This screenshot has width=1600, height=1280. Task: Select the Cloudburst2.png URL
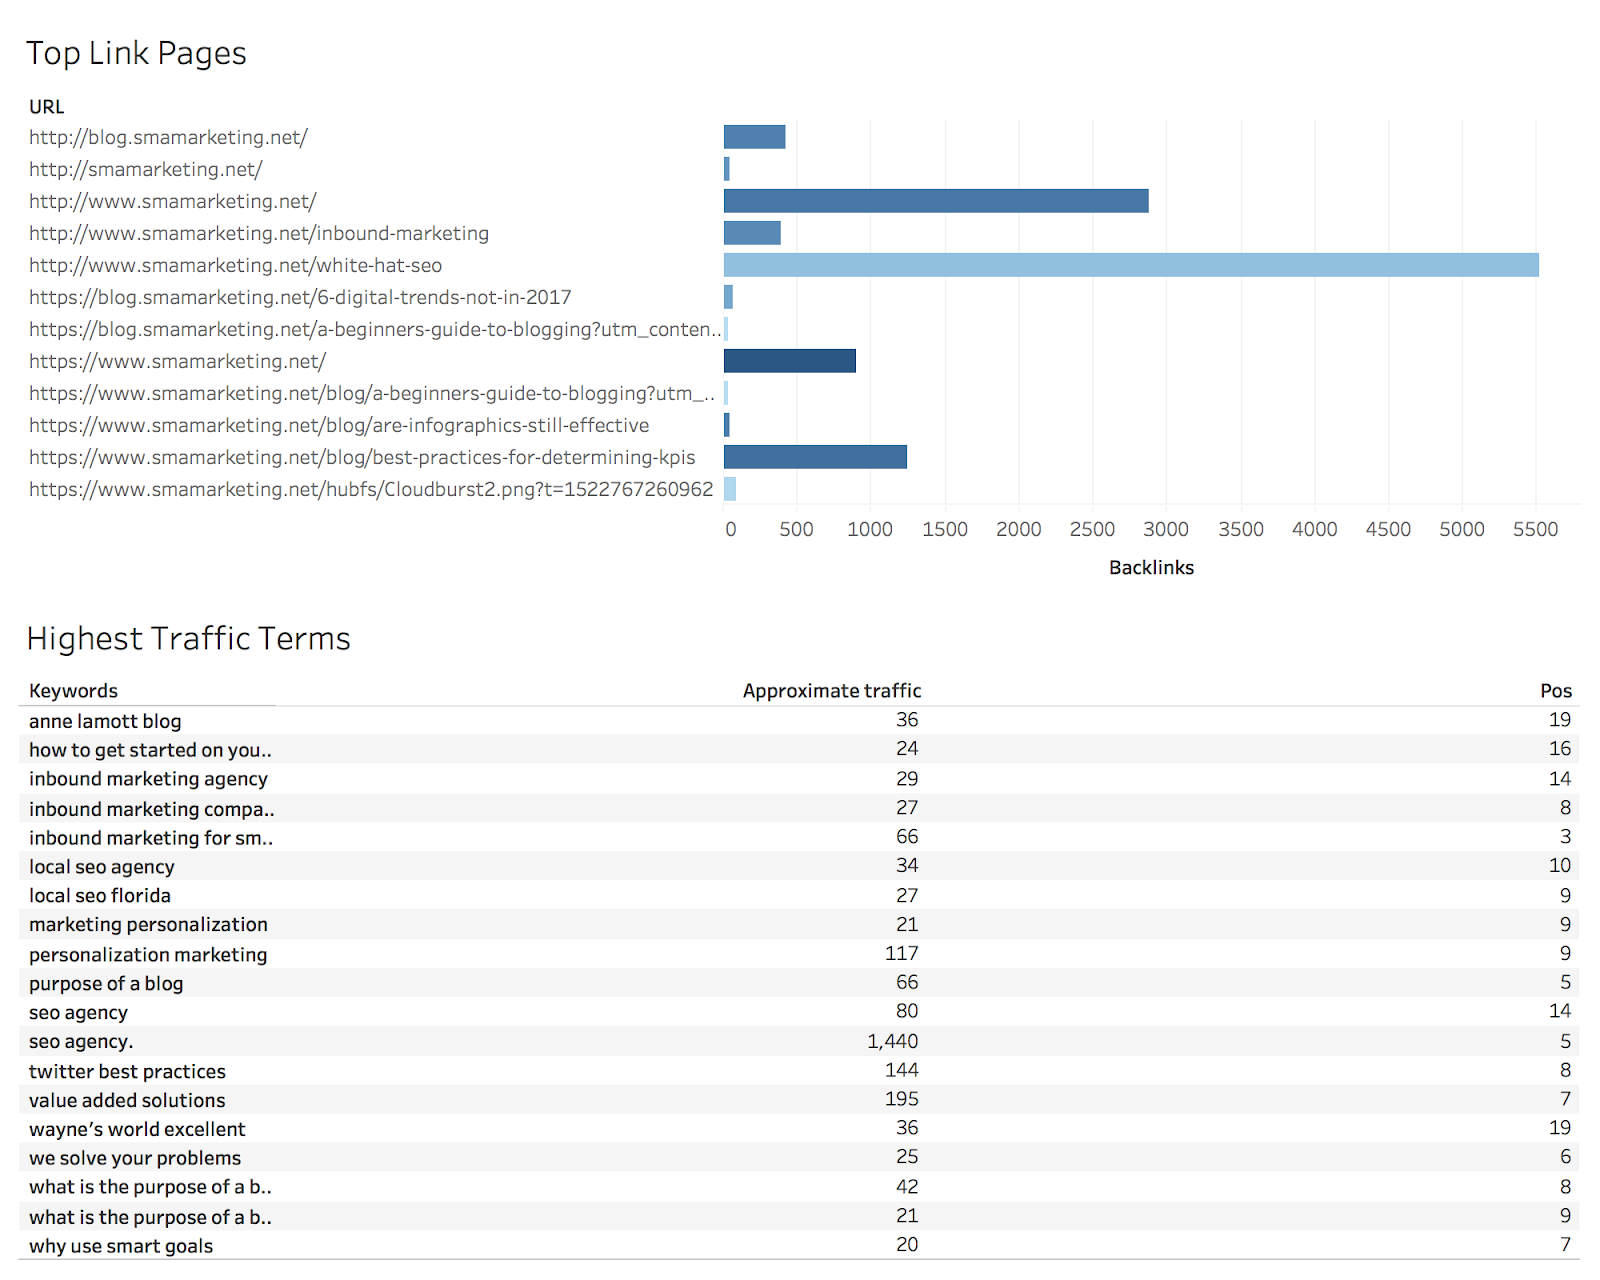[x=371, y=489]
